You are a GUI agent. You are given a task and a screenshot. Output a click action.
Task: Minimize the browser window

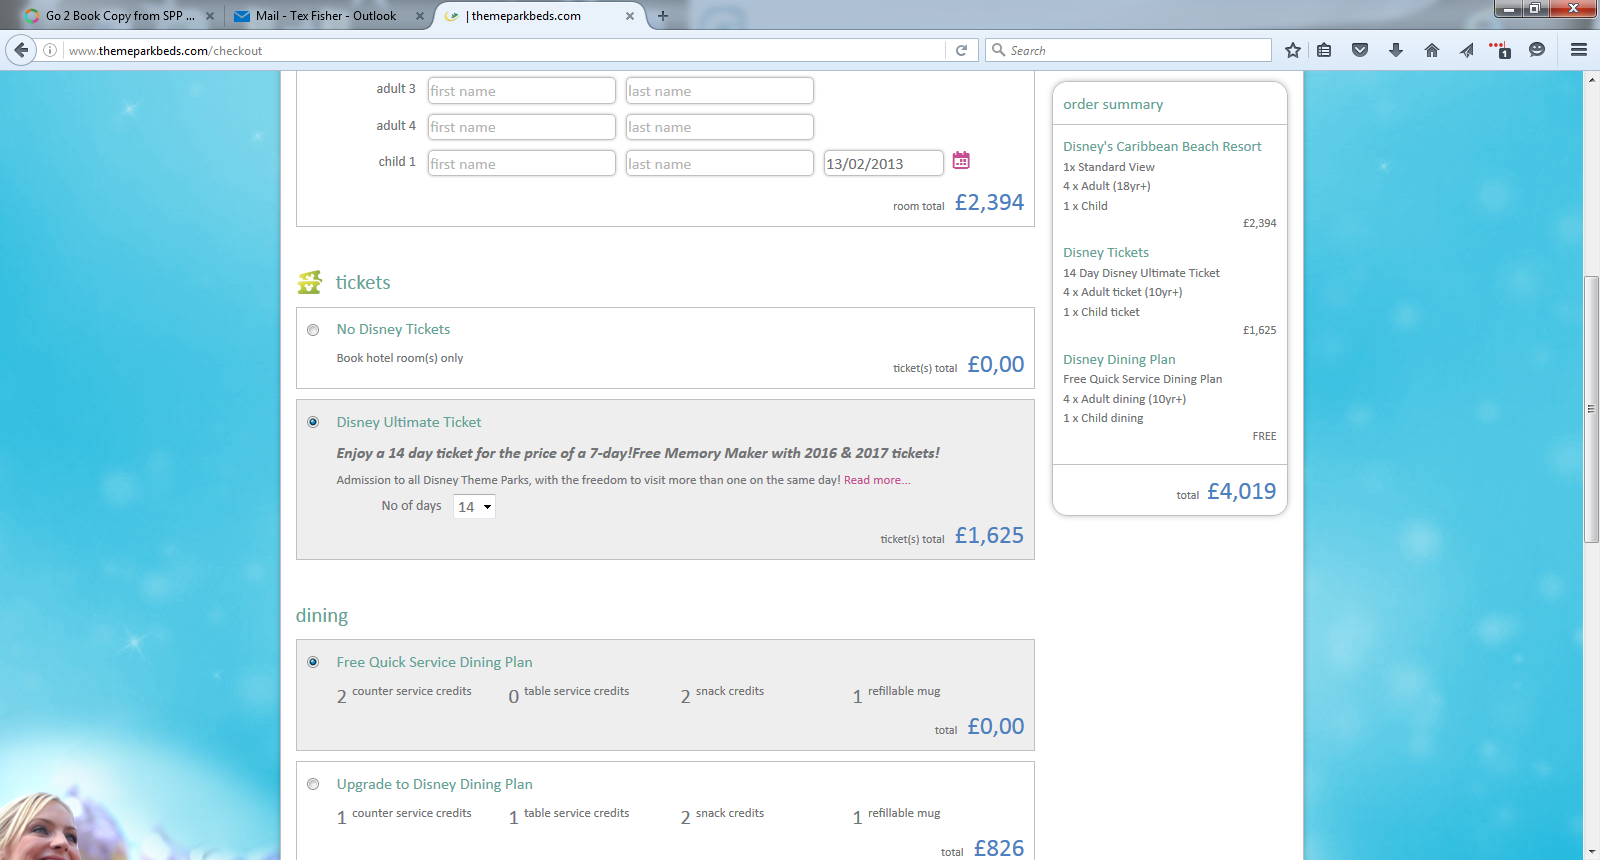(1509, 9)
